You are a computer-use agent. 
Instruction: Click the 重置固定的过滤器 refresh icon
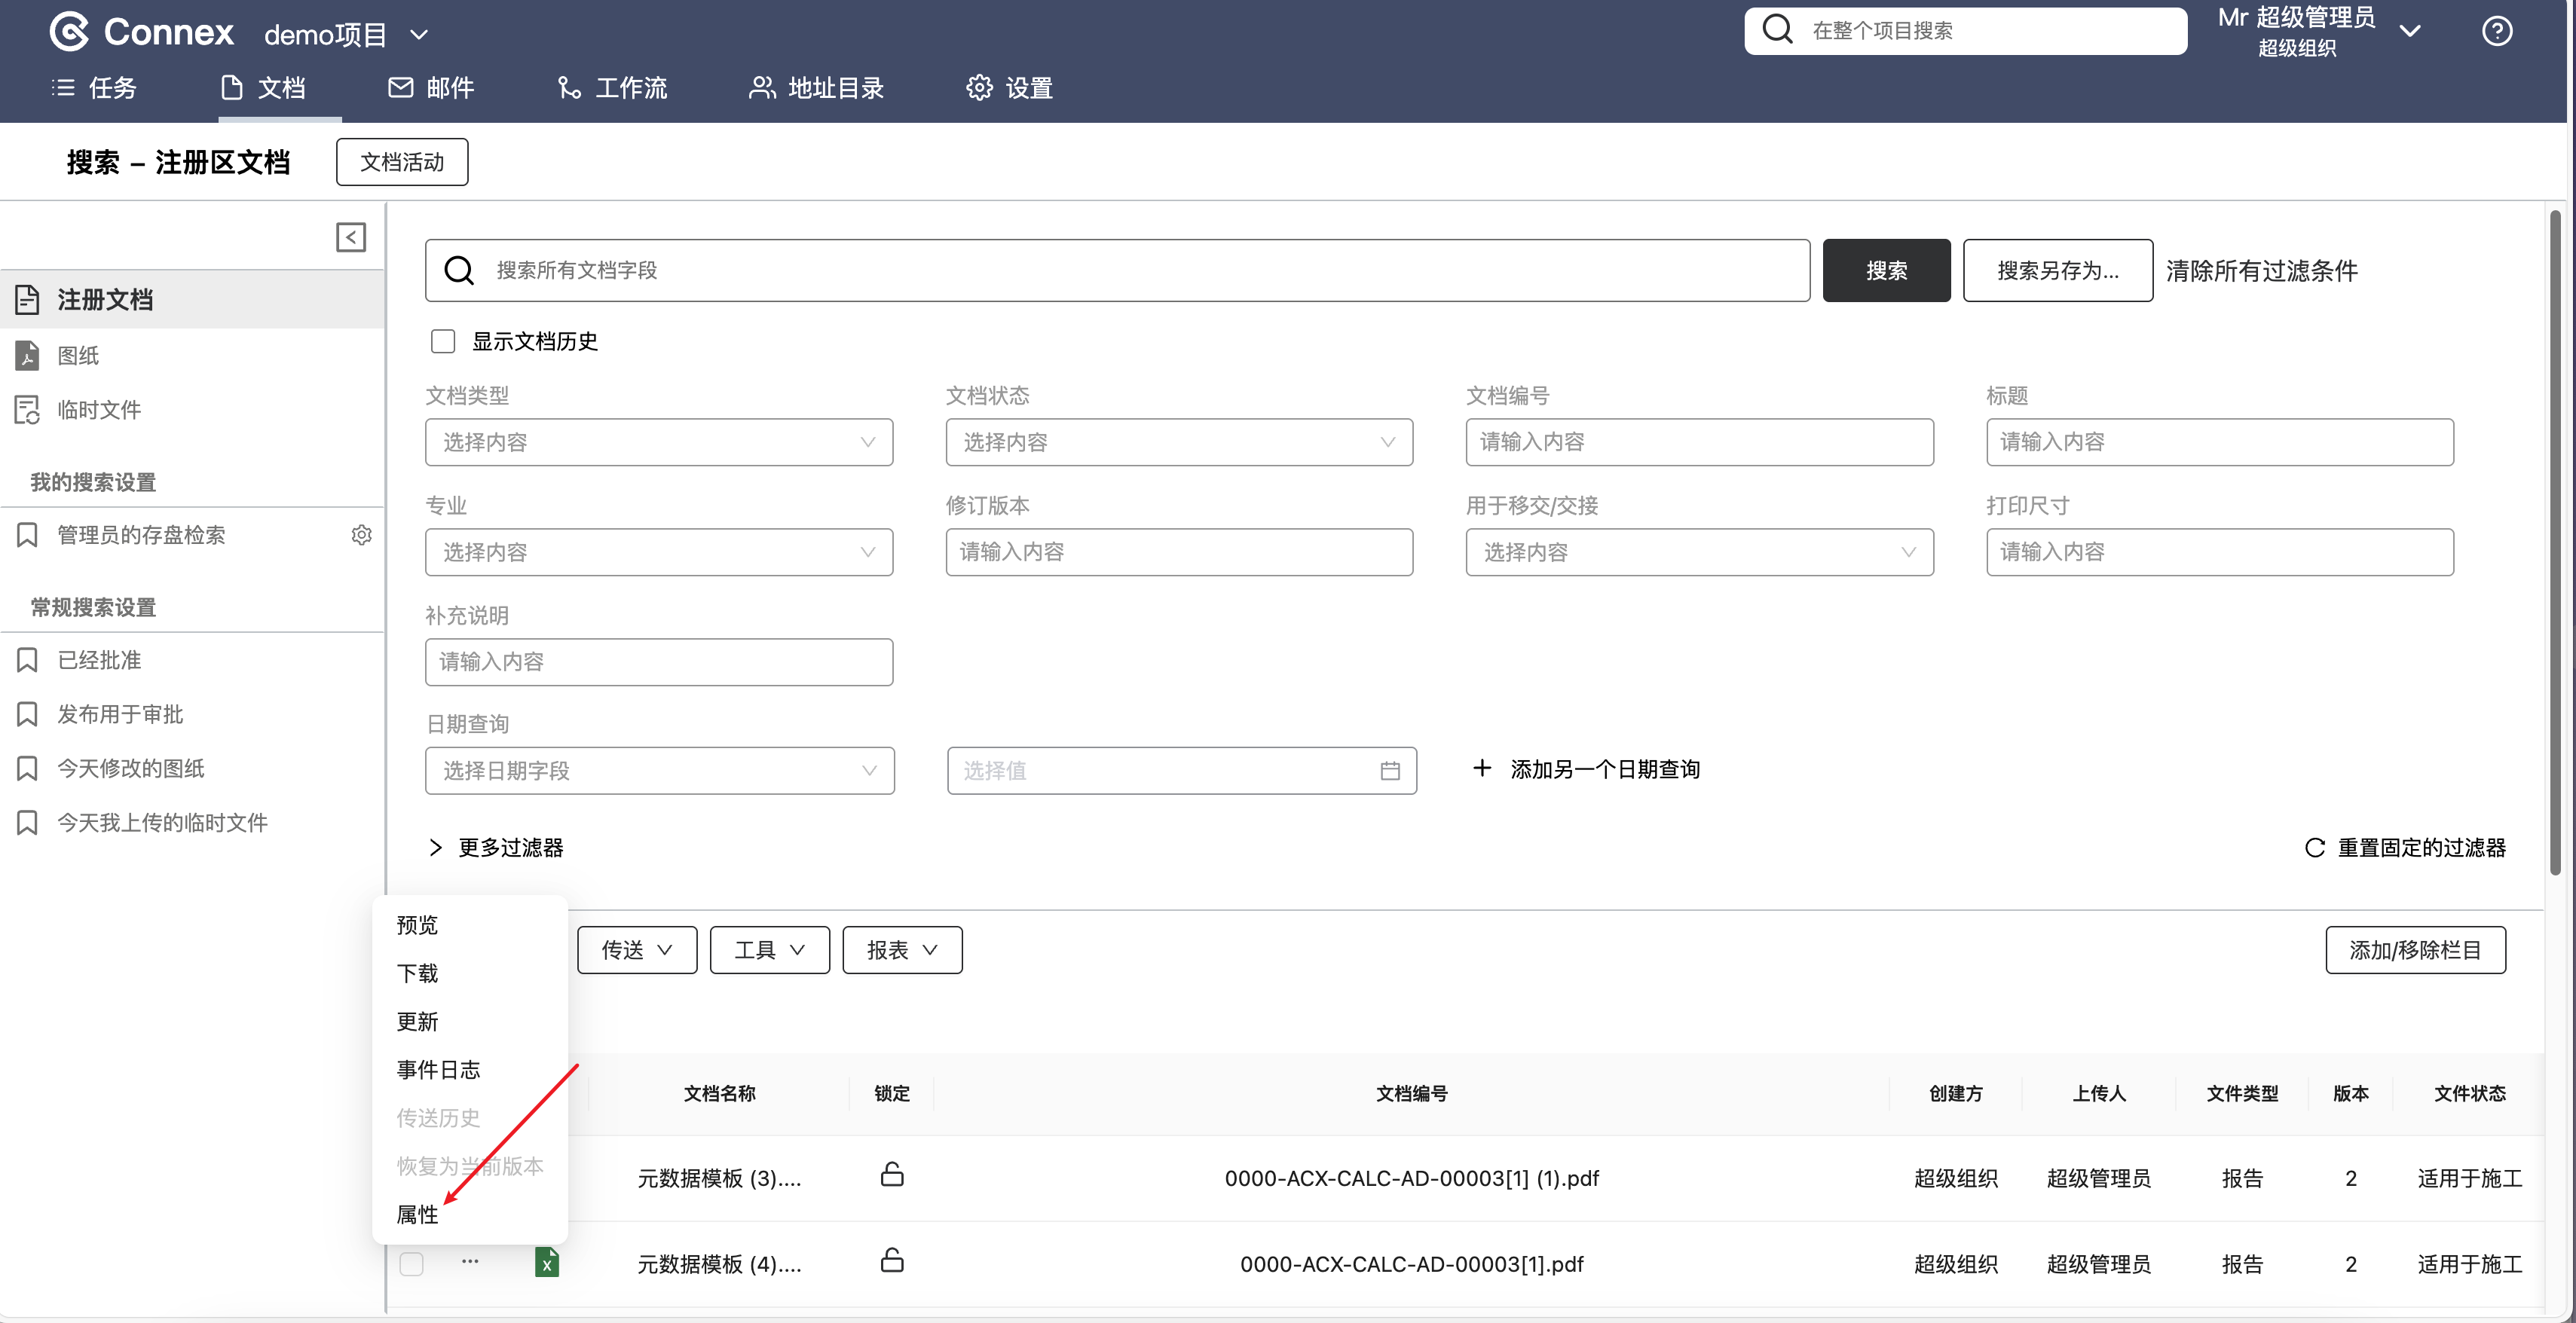[2314, 848]
